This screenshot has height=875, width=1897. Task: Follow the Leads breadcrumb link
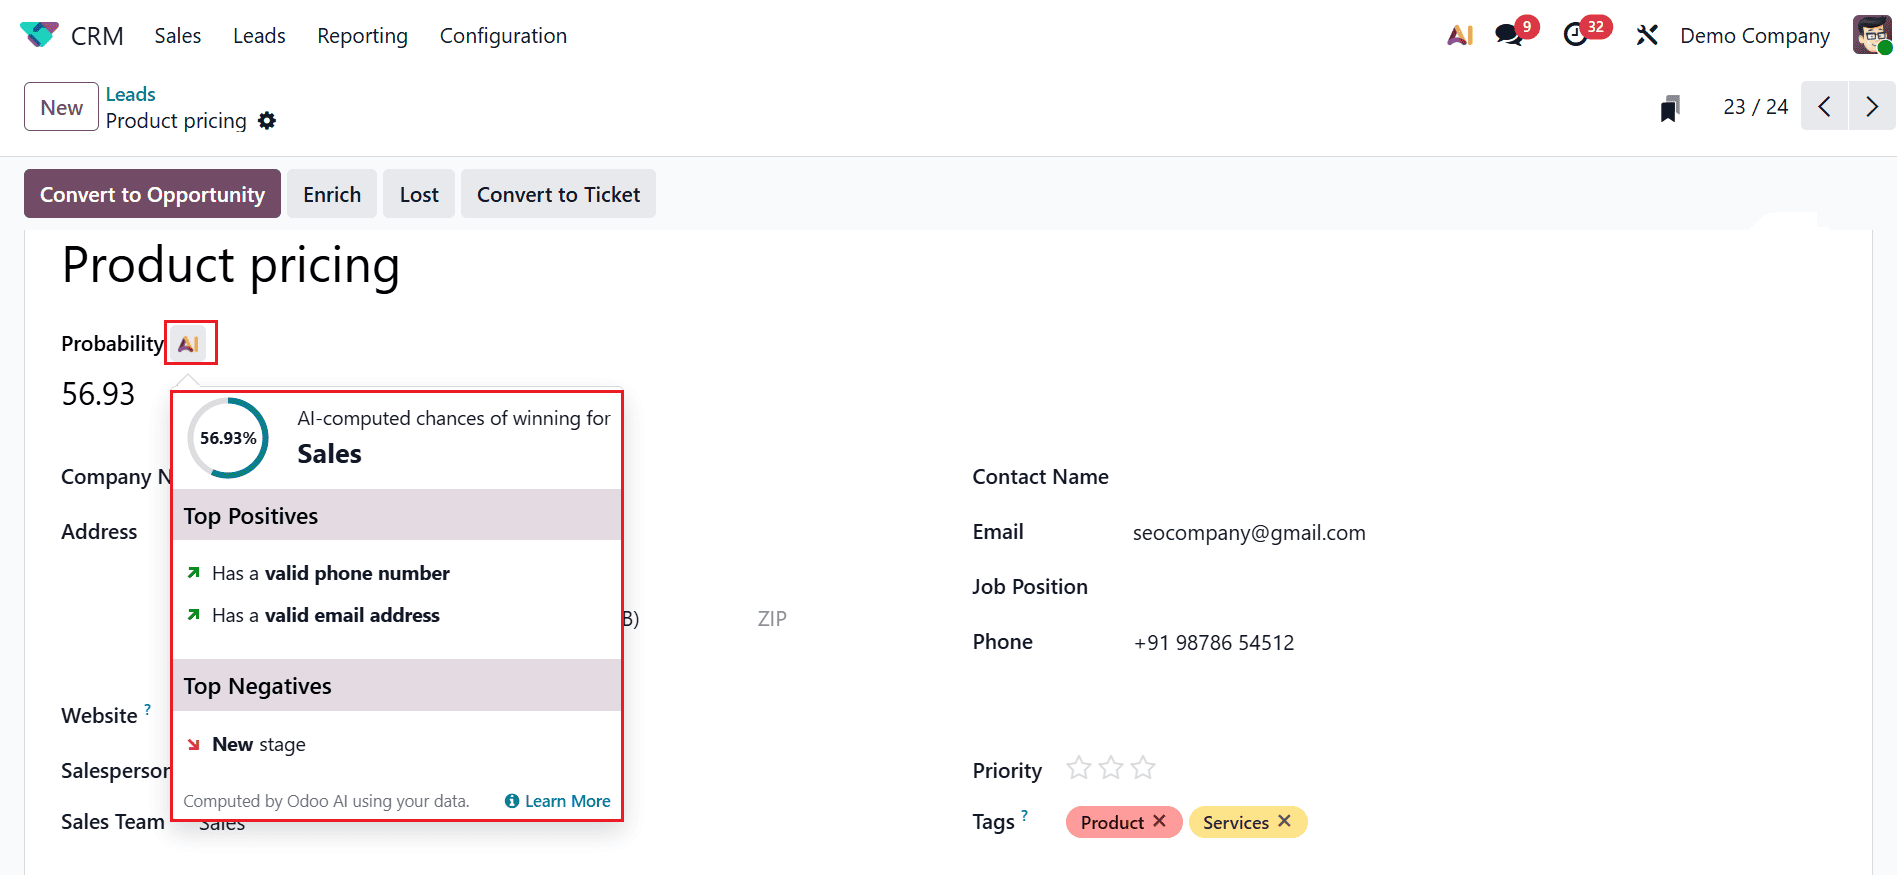pos(131,94)
